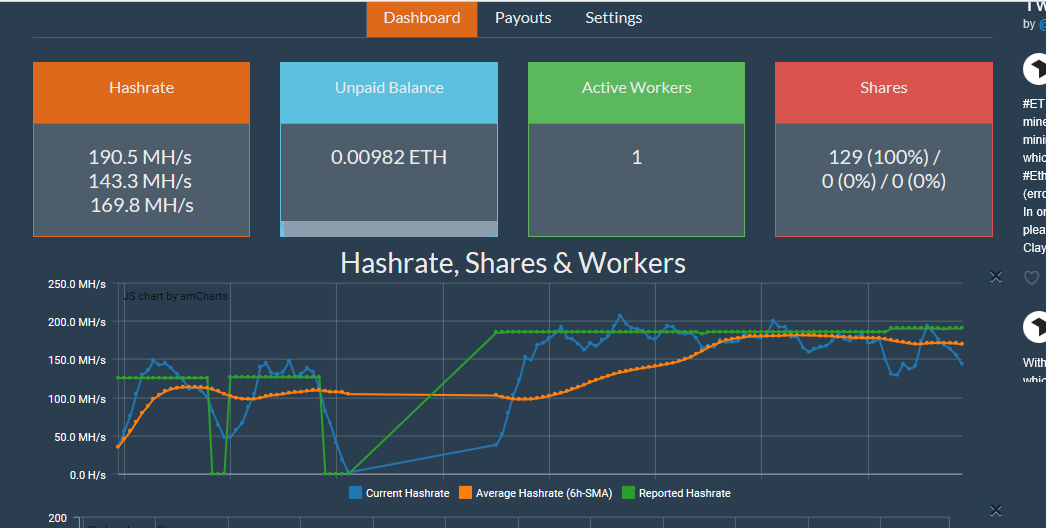
Task: Close the hashrate chart with the X icon
Action: tap(995, 277)
